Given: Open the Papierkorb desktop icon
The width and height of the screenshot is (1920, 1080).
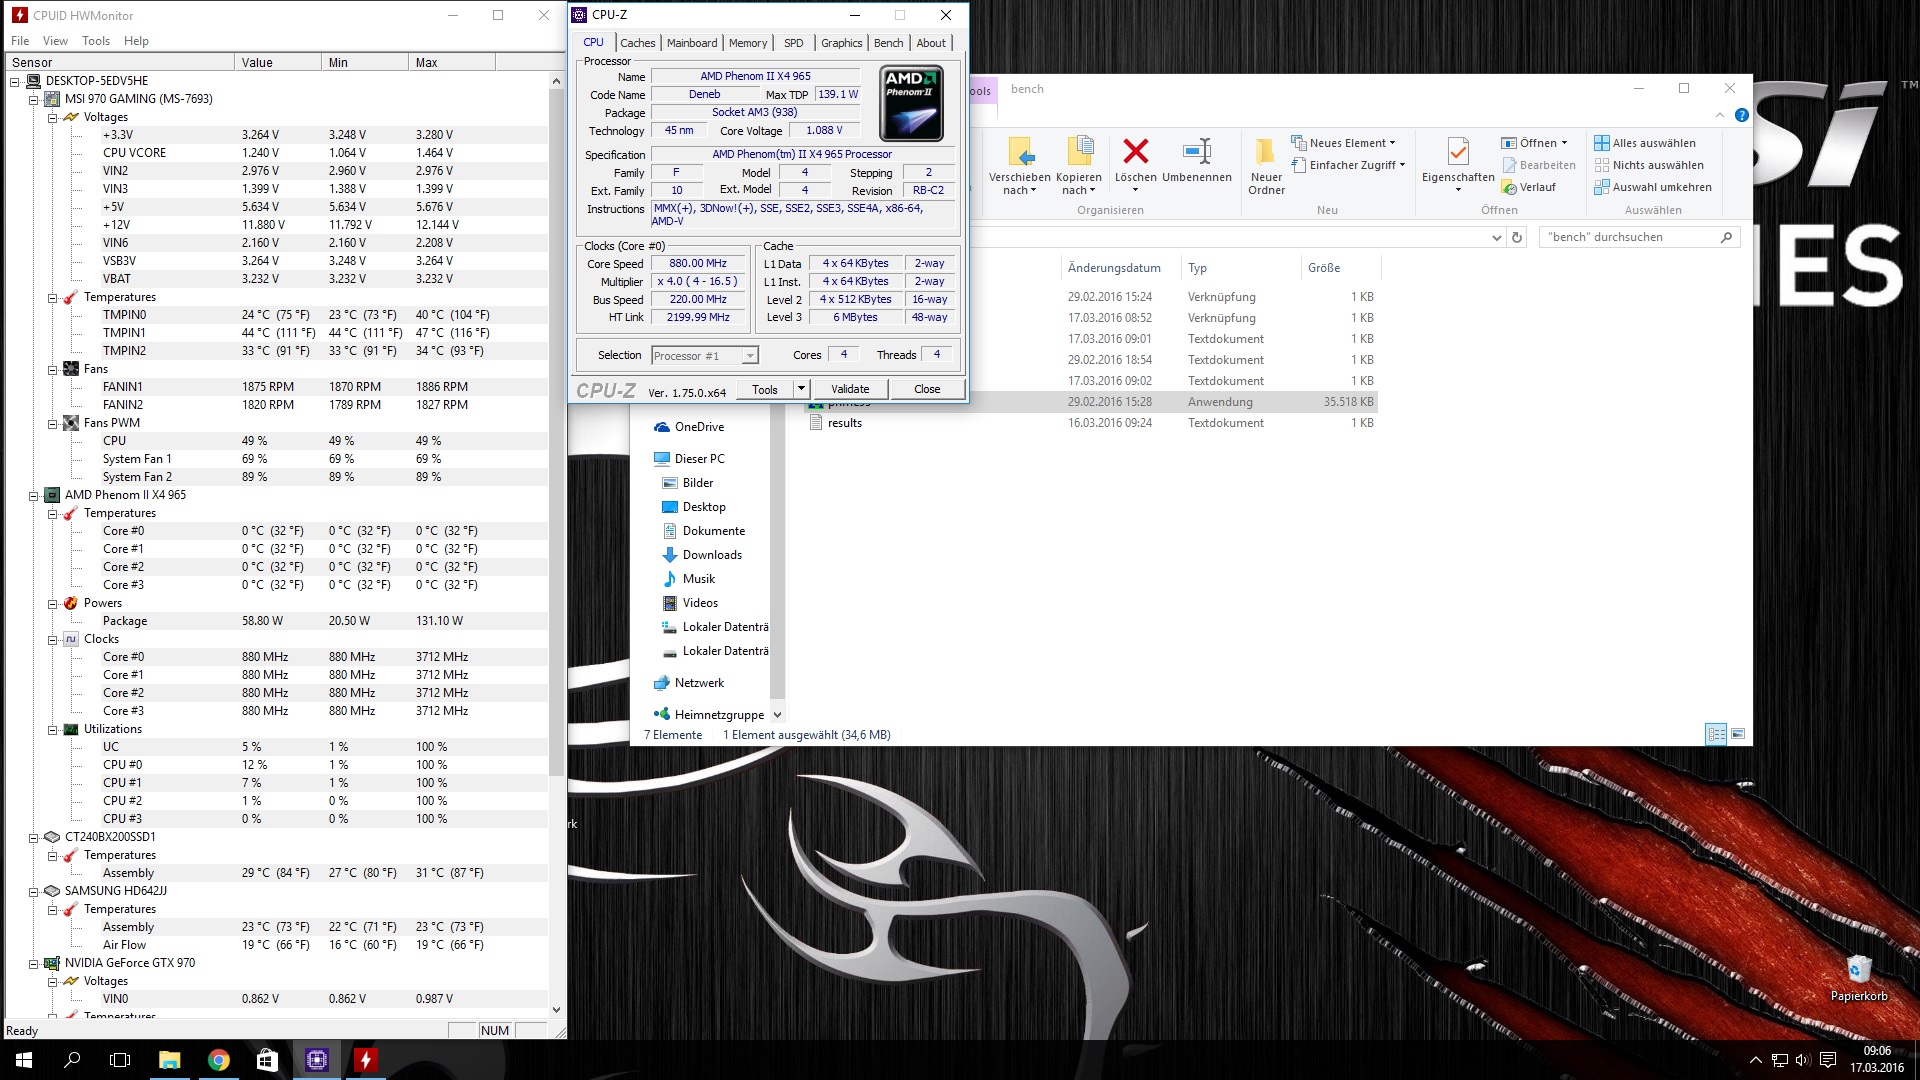Looking at the screenshot, I should tap(1859, 977).
